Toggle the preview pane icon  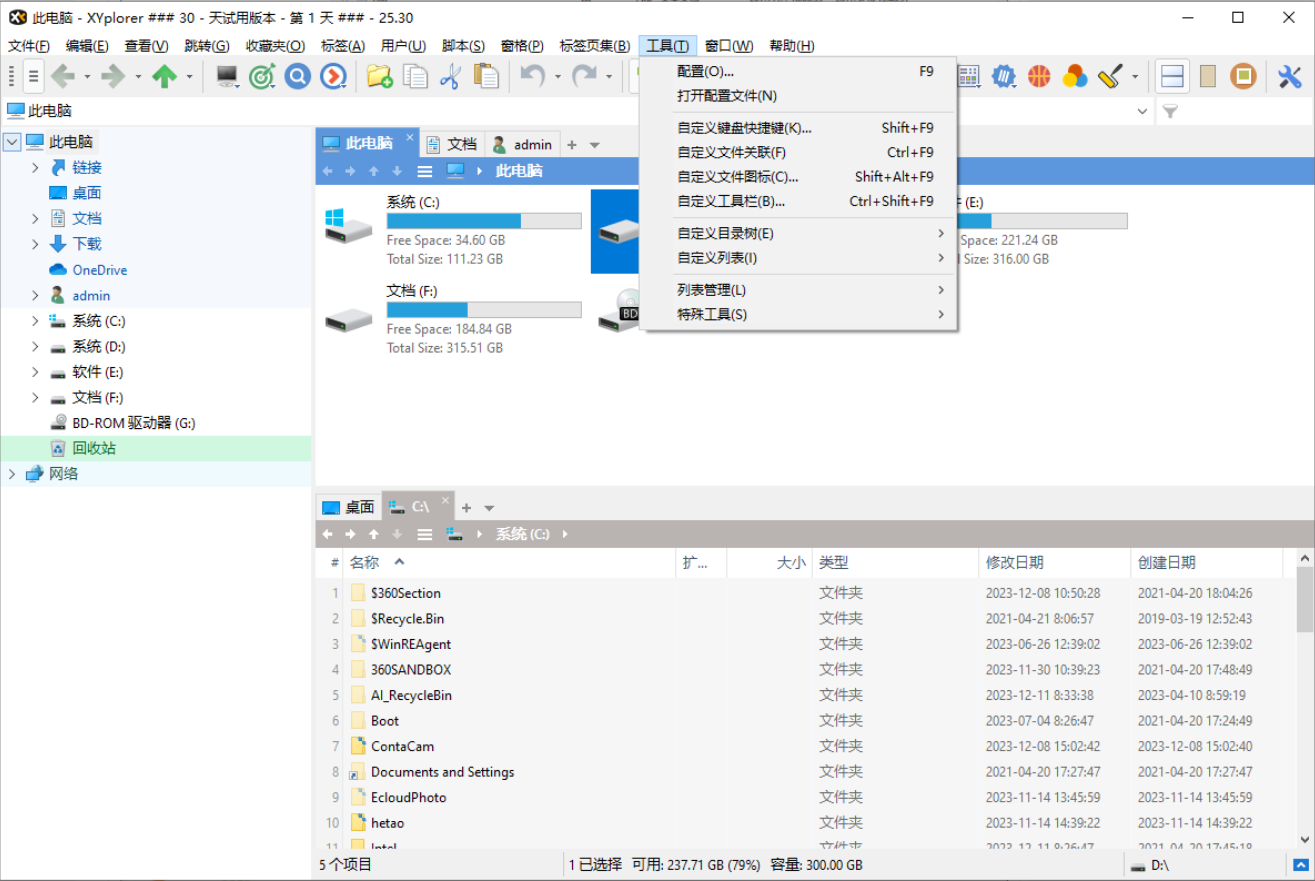point(1207,76)
